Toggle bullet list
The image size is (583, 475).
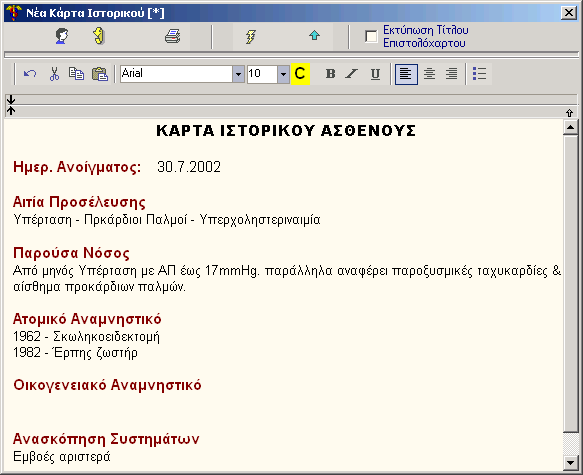click(x=479, y=74)
